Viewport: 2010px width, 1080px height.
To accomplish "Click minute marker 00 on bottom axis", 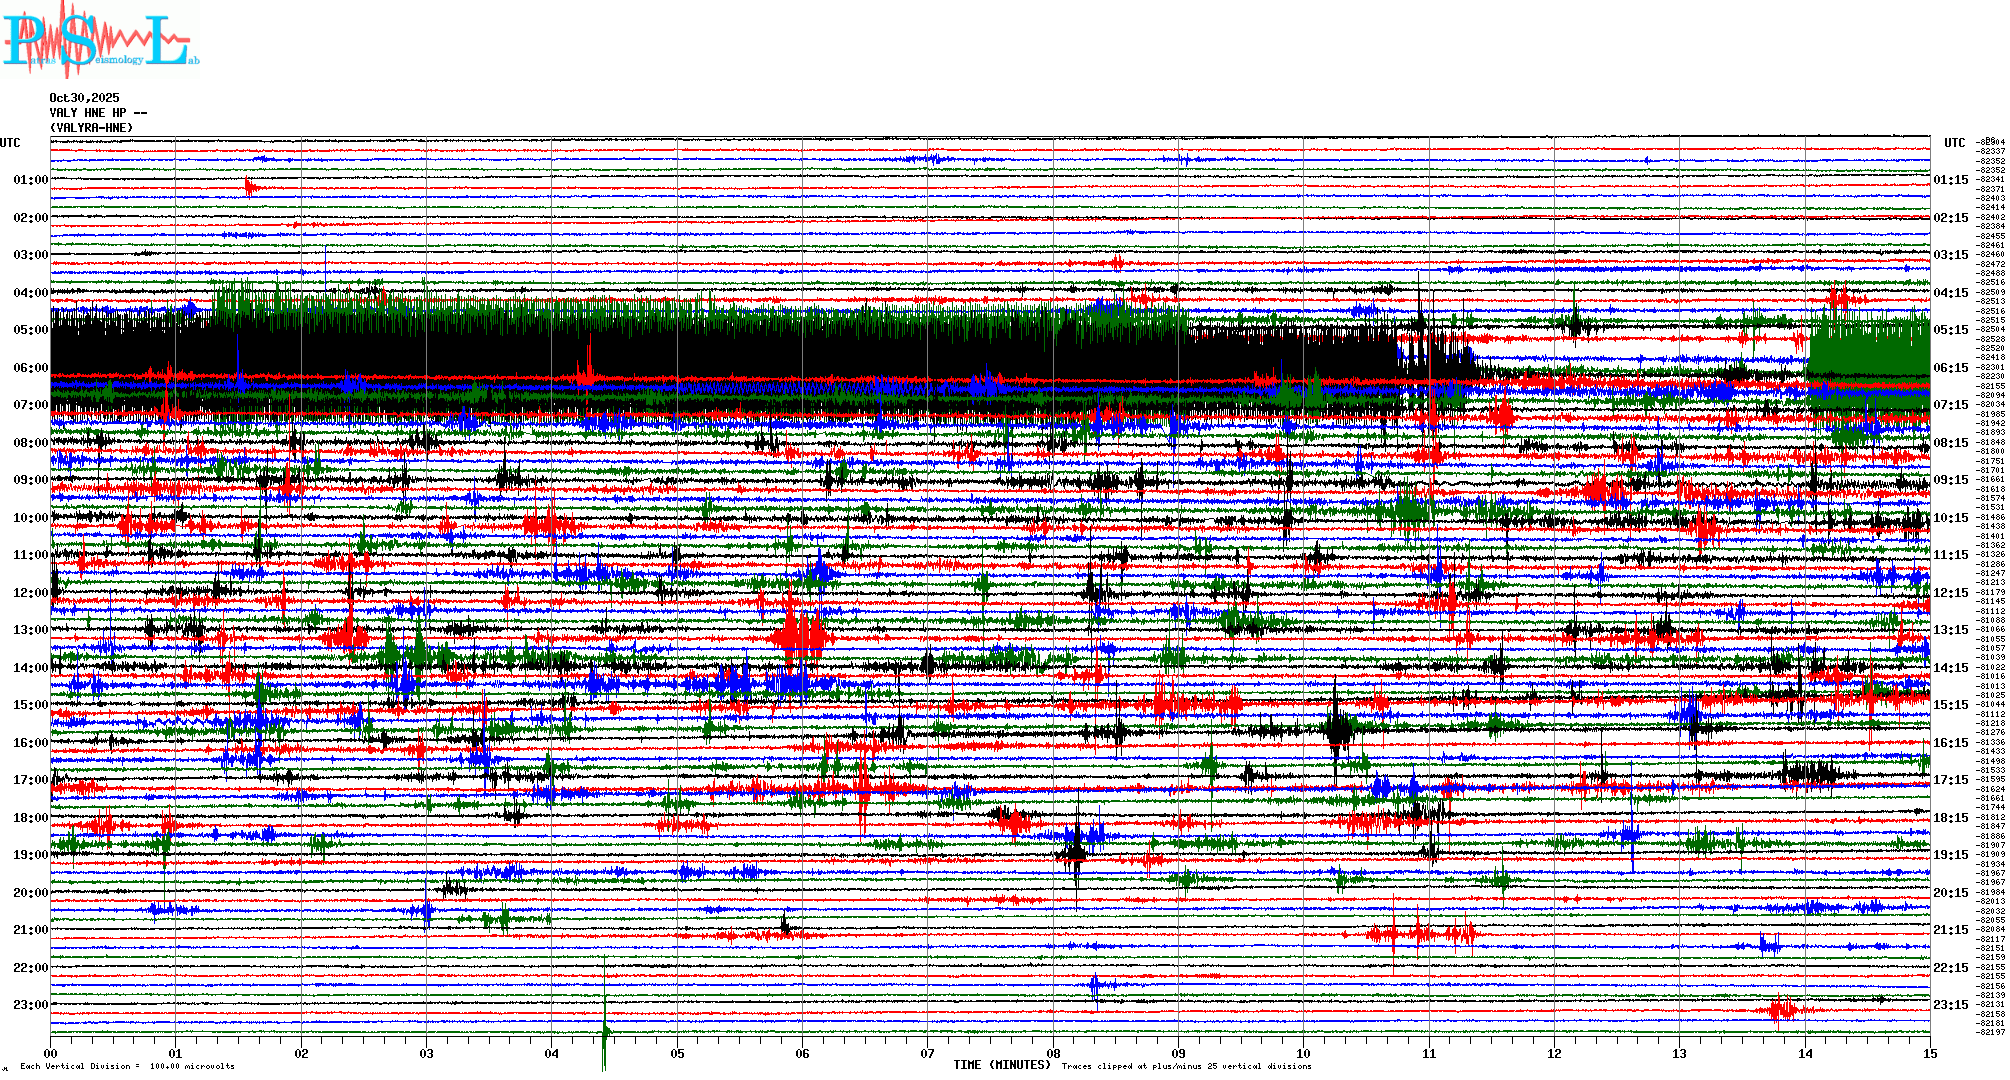I will (x=51, y=1054).
